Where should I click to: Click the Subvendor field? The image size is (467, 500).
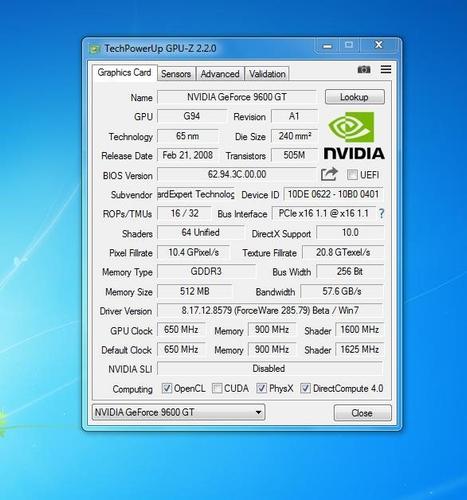click(x=196, y=194)
